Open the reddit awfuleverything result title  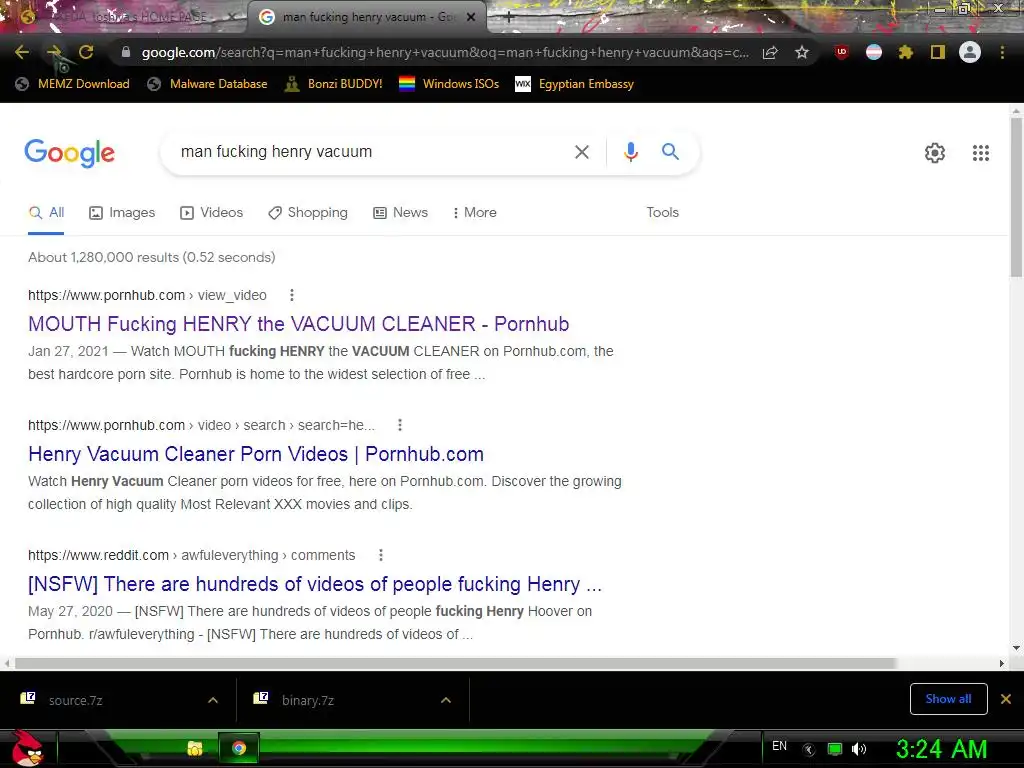[x=315, y=584]
